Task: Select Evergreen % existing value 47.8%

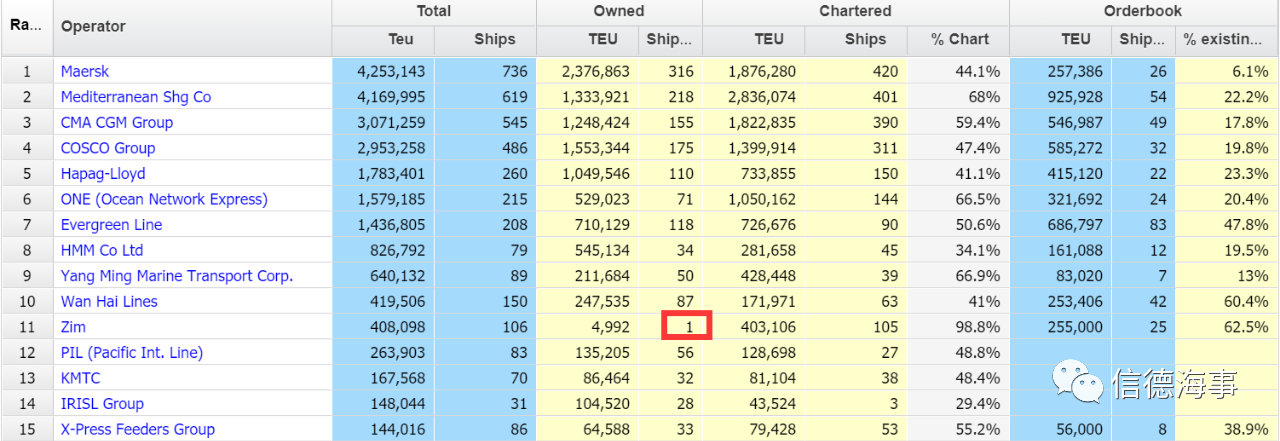Action: coord(1246,225)
